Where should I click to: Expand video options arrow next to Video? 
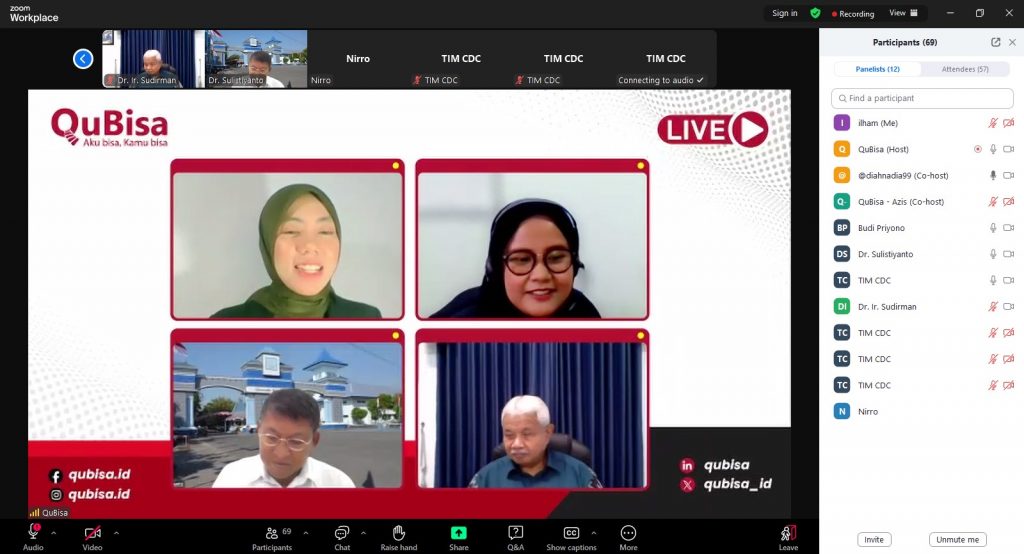pos(116,532)
